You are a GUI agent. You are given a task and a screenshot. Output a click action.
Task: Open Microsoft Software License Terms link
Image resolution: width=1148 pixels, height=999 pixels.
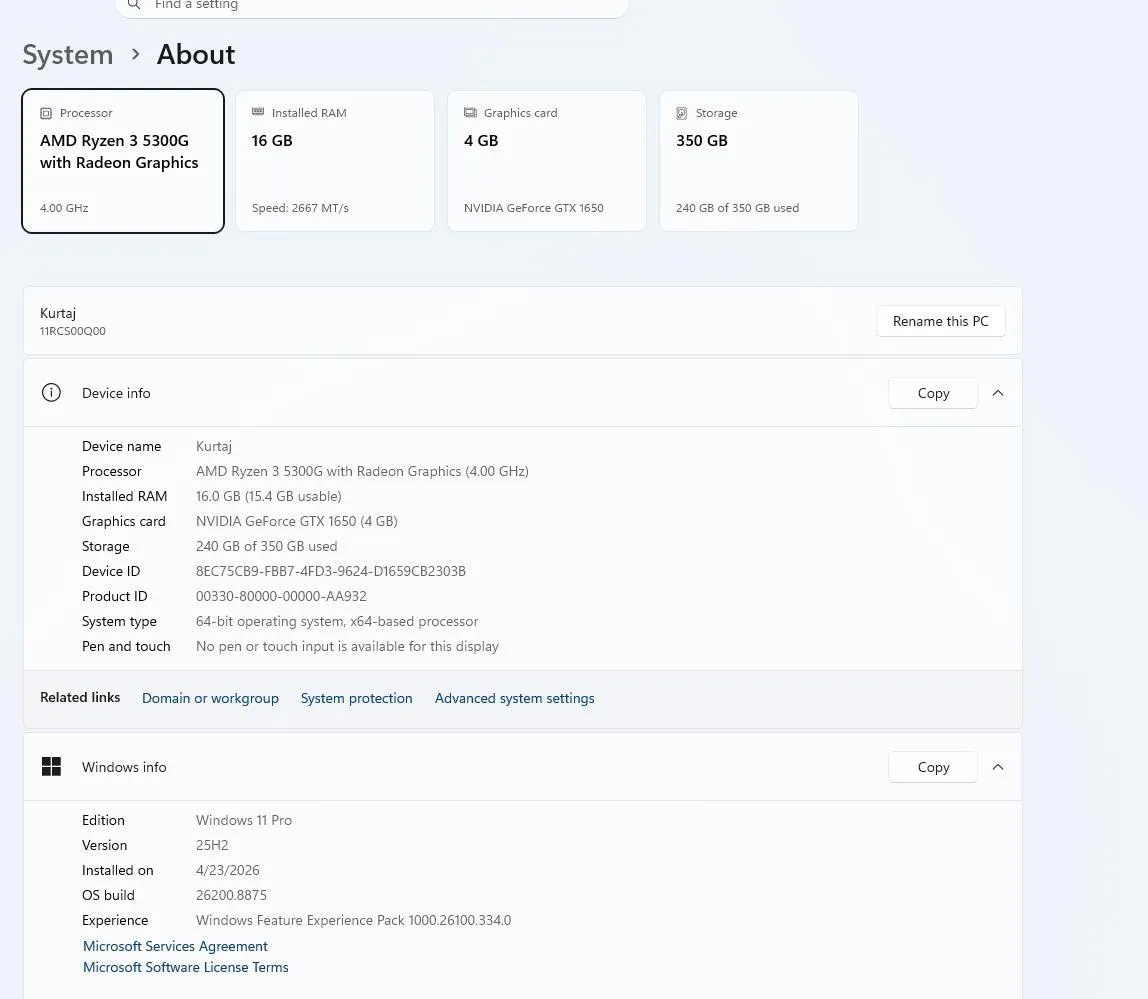185,968
